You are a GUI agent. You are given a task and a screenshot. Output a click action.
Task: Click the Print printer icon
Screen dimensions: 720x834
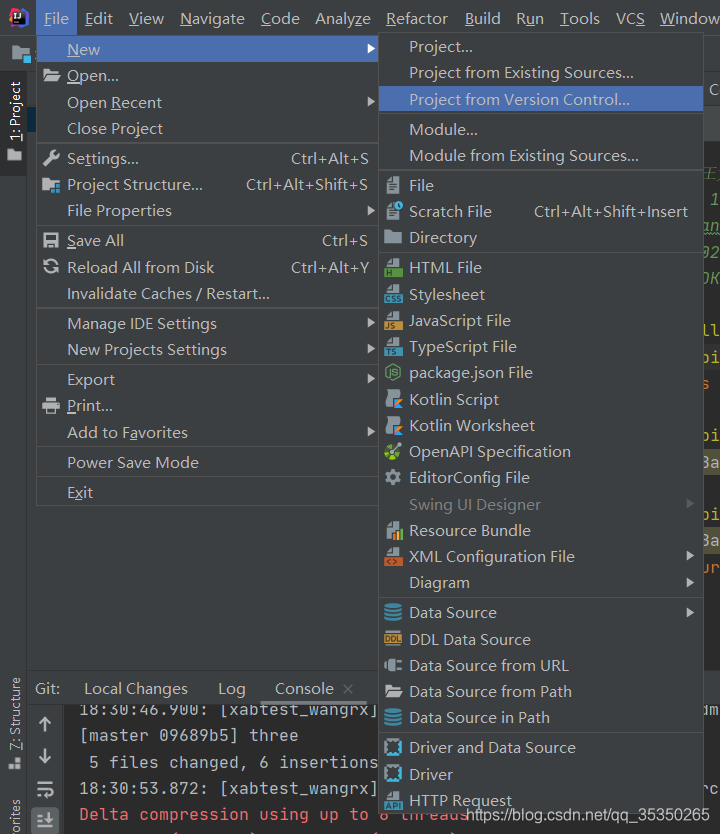tap(51, 406)
